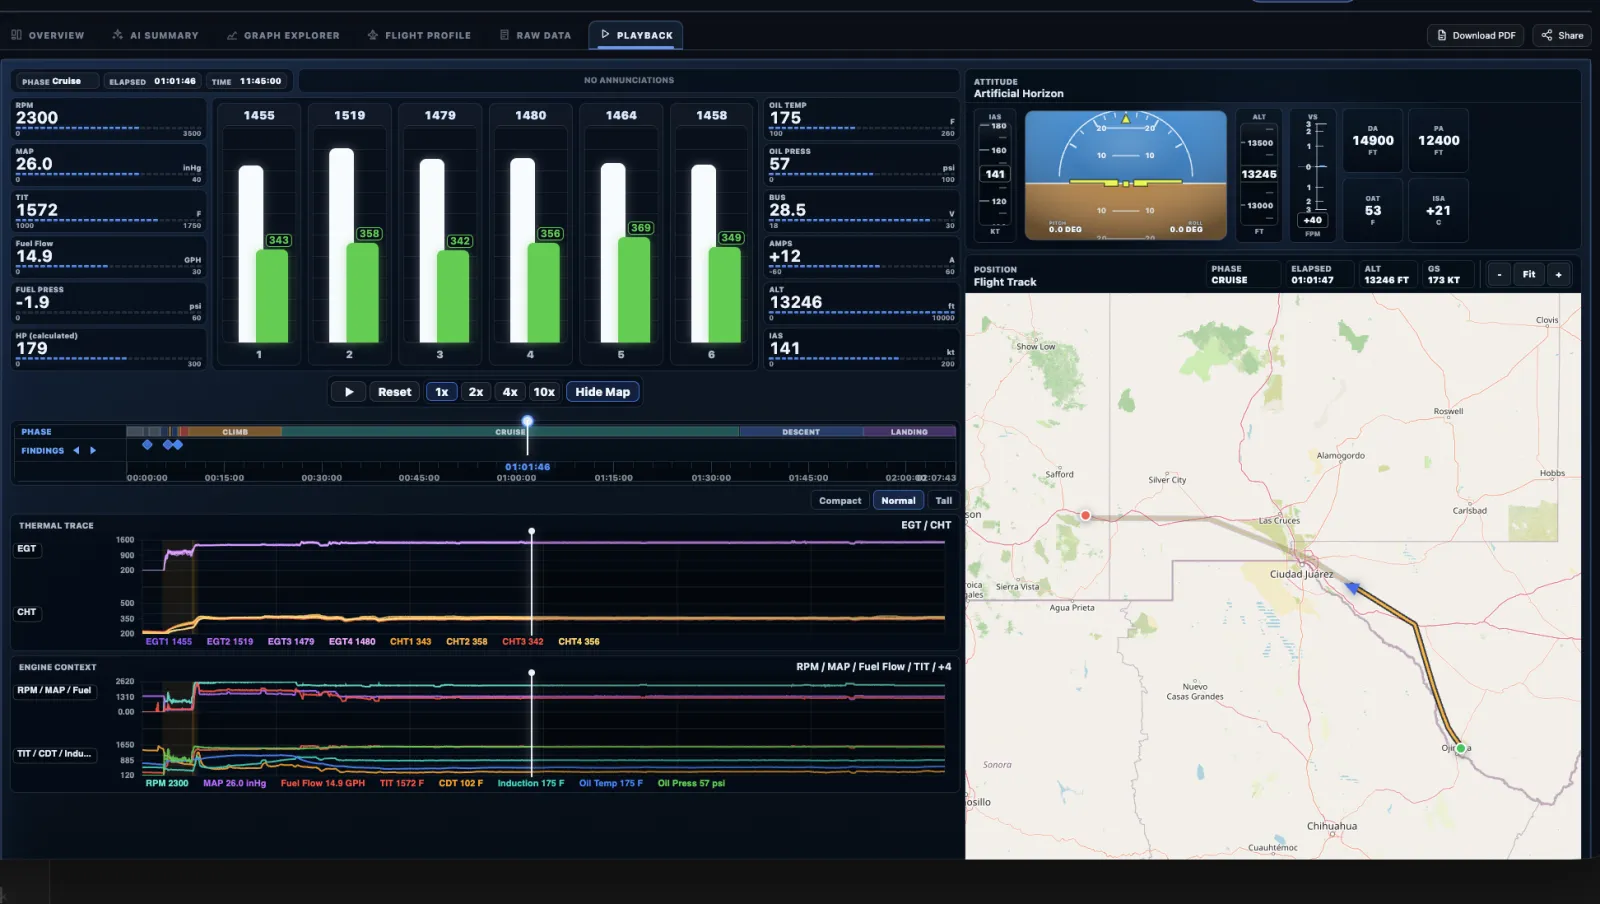
Task: Set playback speed to 1x
Action: pos(441,392)
